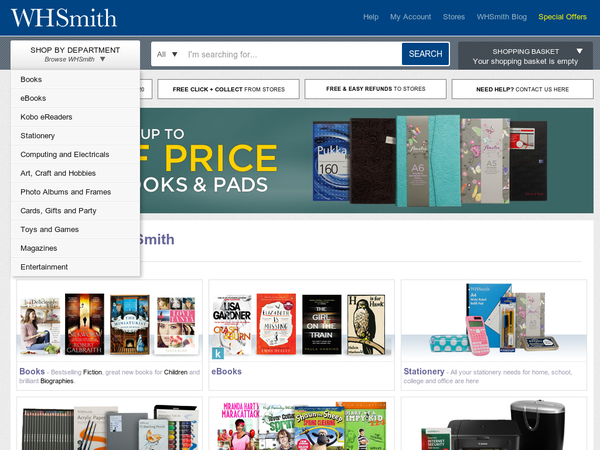Image resolution: width=600 pixels, height=450 pixels.
Task: Click The Girl on the Train cover
Action: pyautogui.click(x=321, y=324)
